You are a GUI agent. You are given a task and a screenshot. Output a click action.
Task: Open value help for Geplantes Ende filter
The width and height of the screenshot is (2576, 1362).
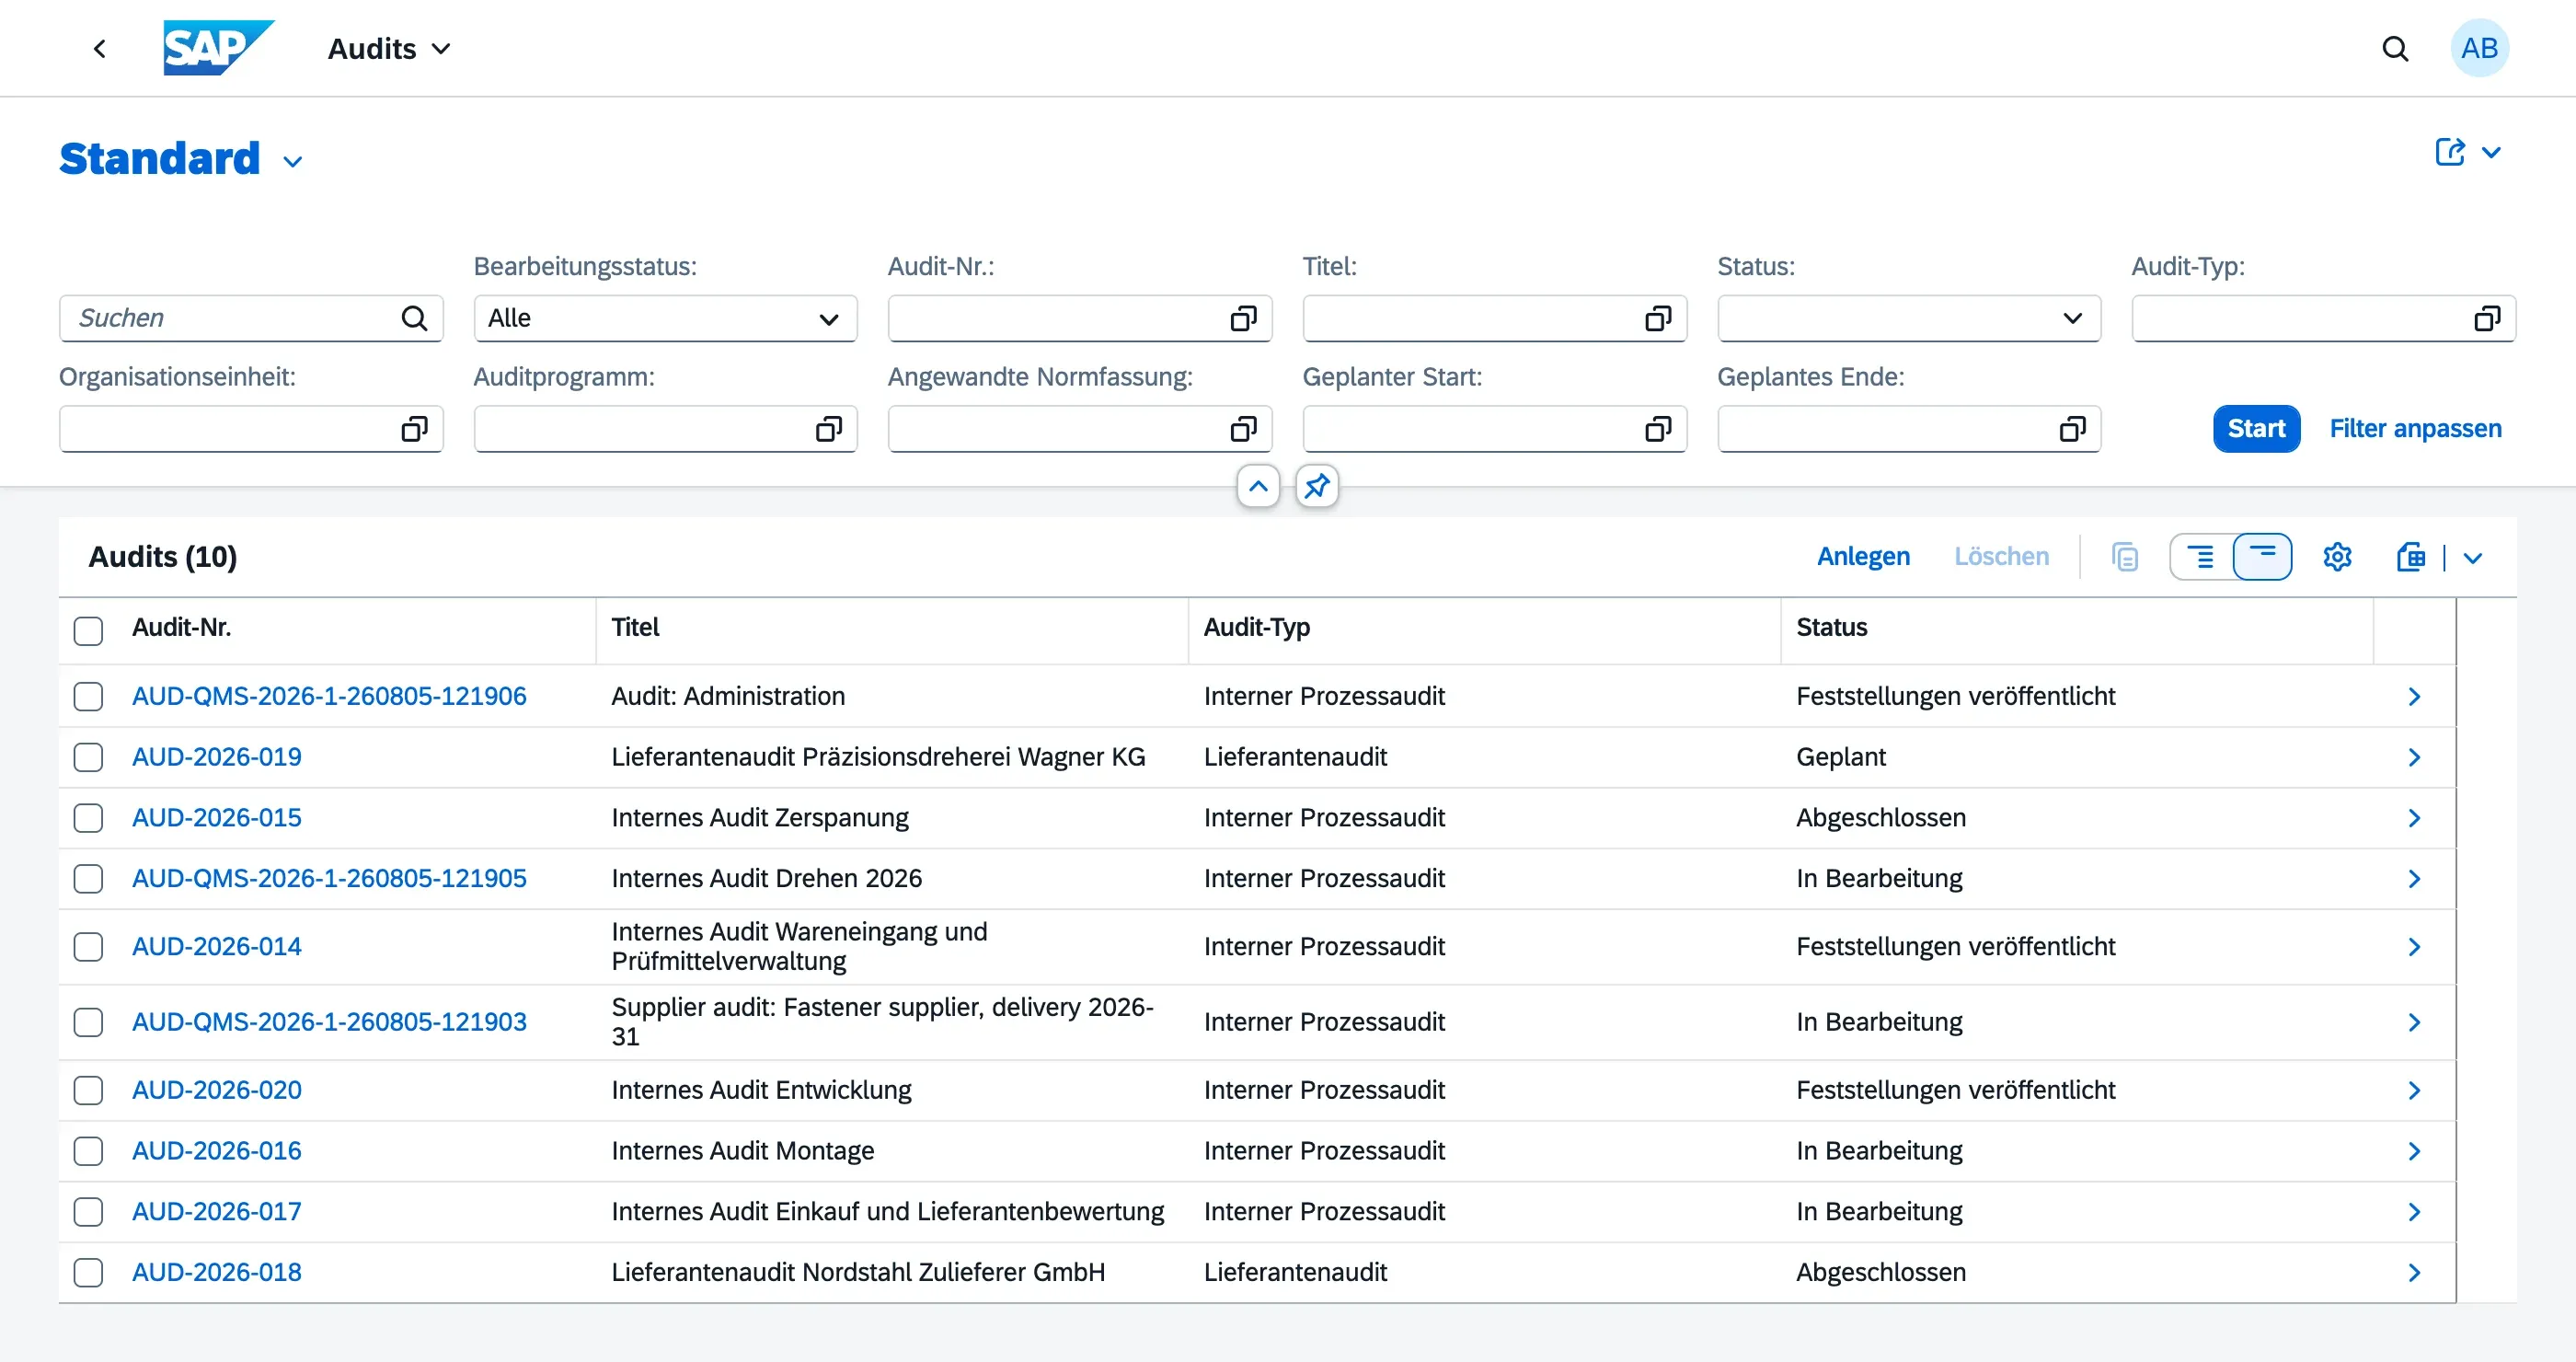(x=2072, y=429)
